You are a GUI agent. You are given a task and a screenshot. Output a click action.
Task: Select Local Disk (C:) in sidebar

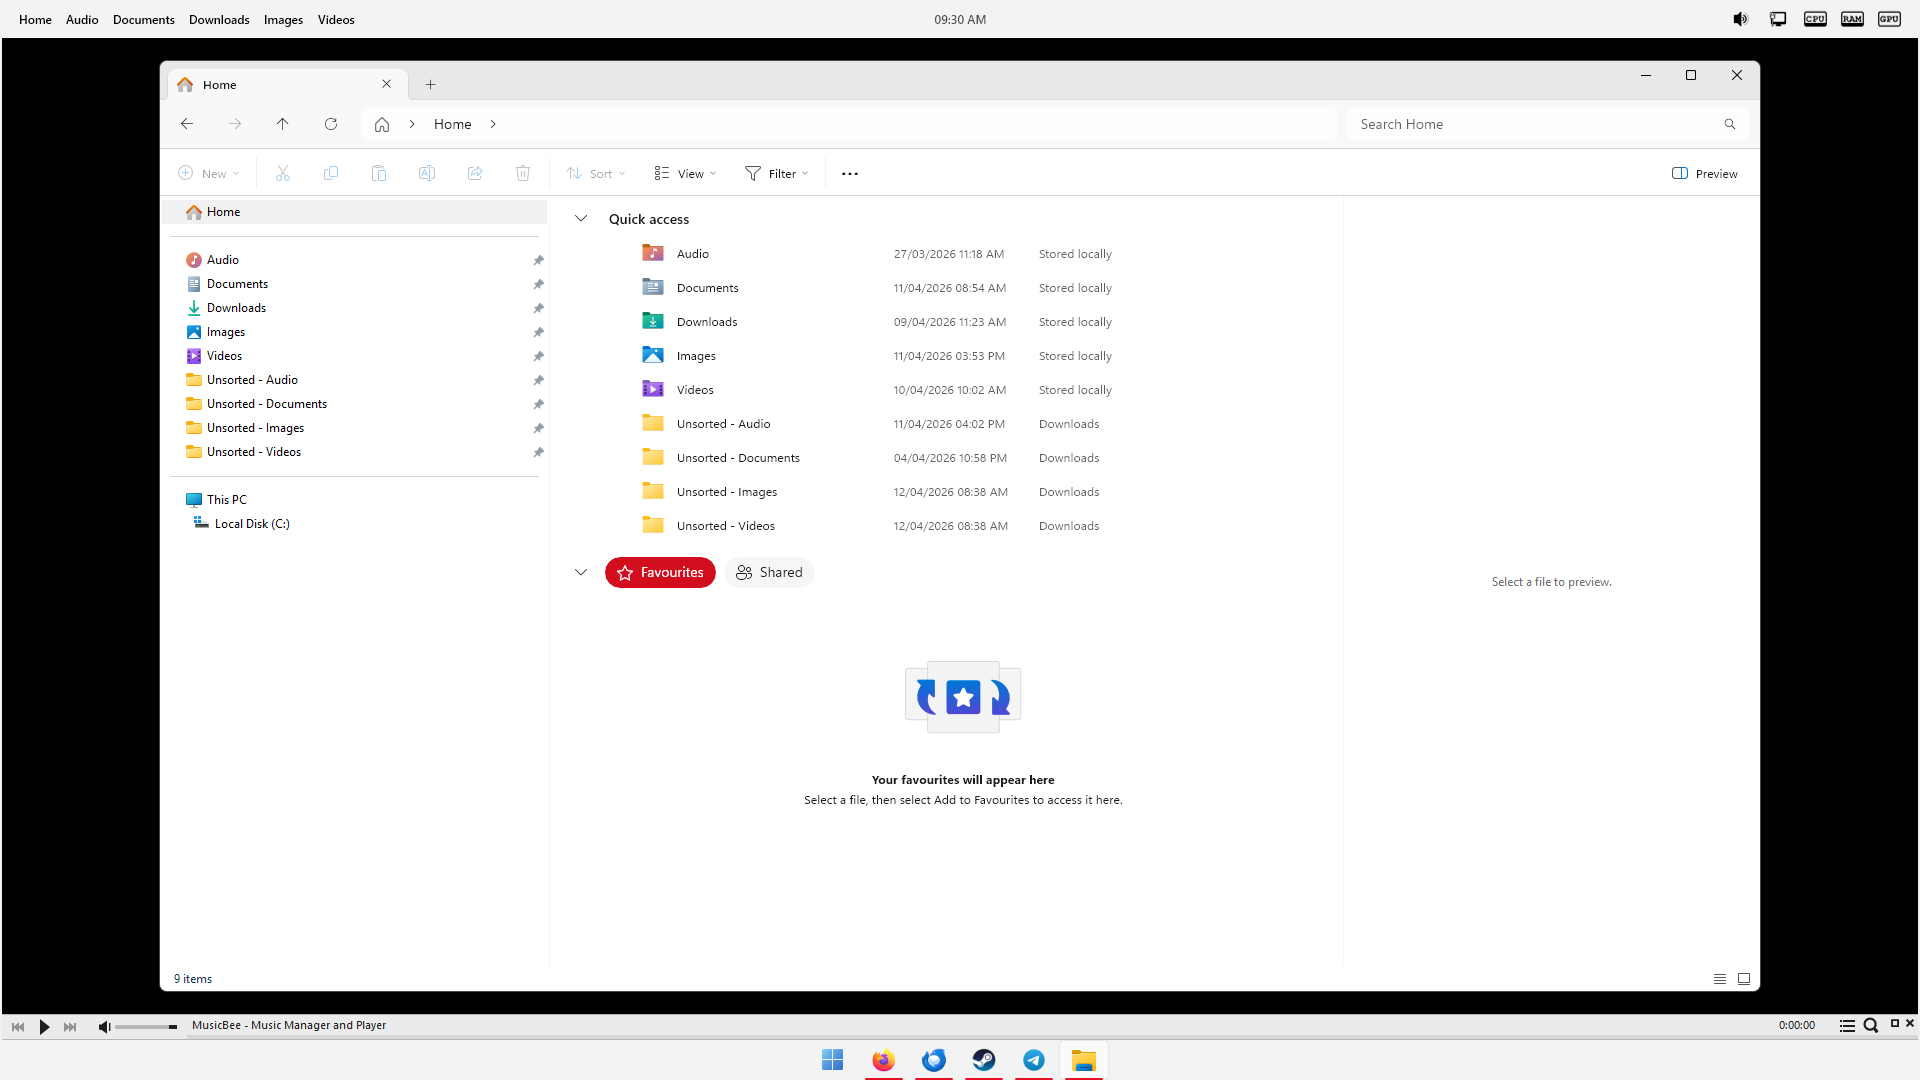(252, 524)
